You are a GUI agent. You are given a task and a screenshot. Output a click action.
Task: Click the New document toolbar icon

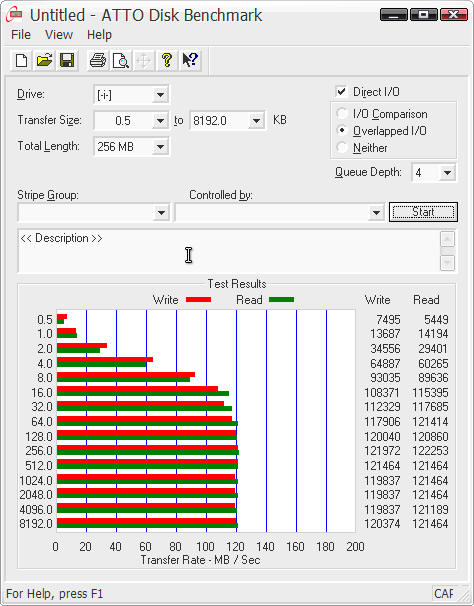(21, 60)
